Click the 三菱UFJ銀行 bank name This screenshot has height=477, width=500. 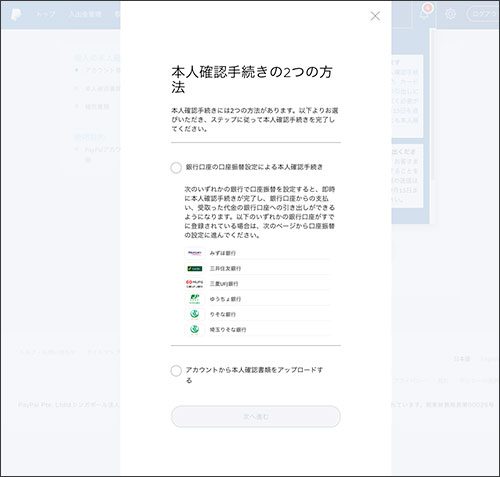224,284
